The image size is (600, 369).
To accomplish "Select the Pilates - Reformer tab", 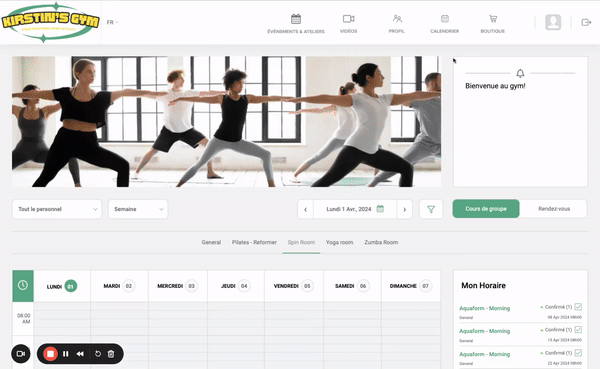I will [x=254, y=242].
